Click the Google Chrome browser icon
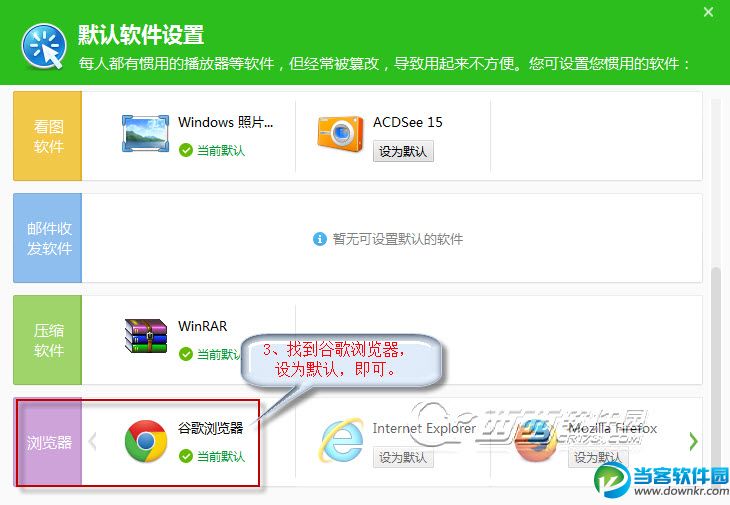Image resolution: width=730 pixels, height=505 pixels. click(x=146, y=441)
